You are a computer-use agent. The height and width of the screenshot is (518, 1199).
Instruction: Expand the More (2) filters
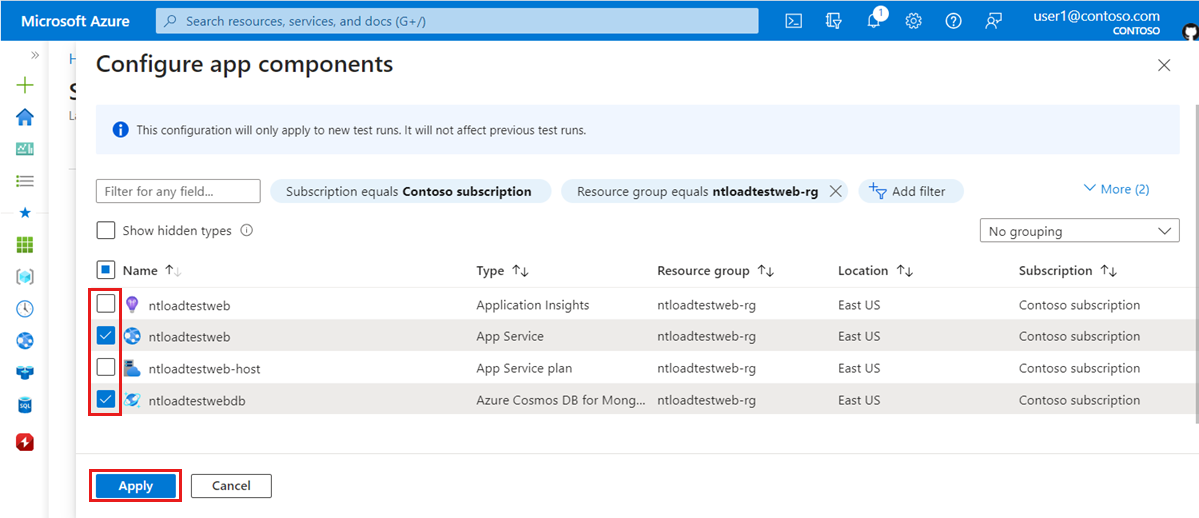pos(1115,189)
